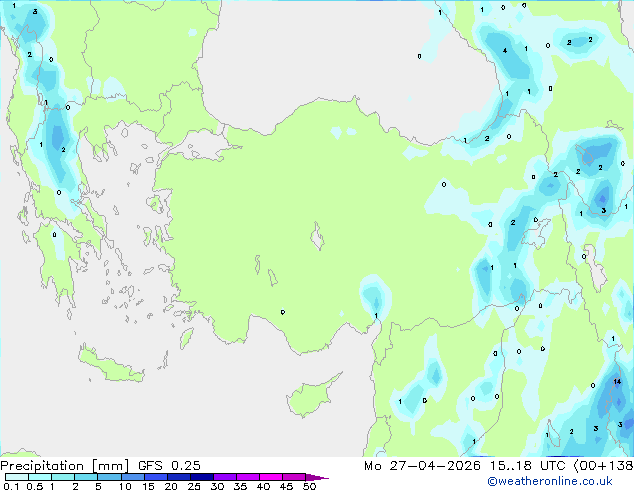Click the 0.1–0.5 mm palest legend swatch
Viewport: 634px width, 490px height.
[17, 477]
